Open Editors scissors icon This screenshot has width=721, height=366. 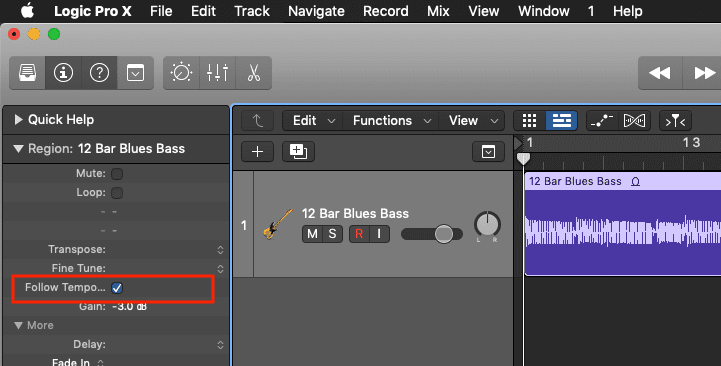pos(253,73)
